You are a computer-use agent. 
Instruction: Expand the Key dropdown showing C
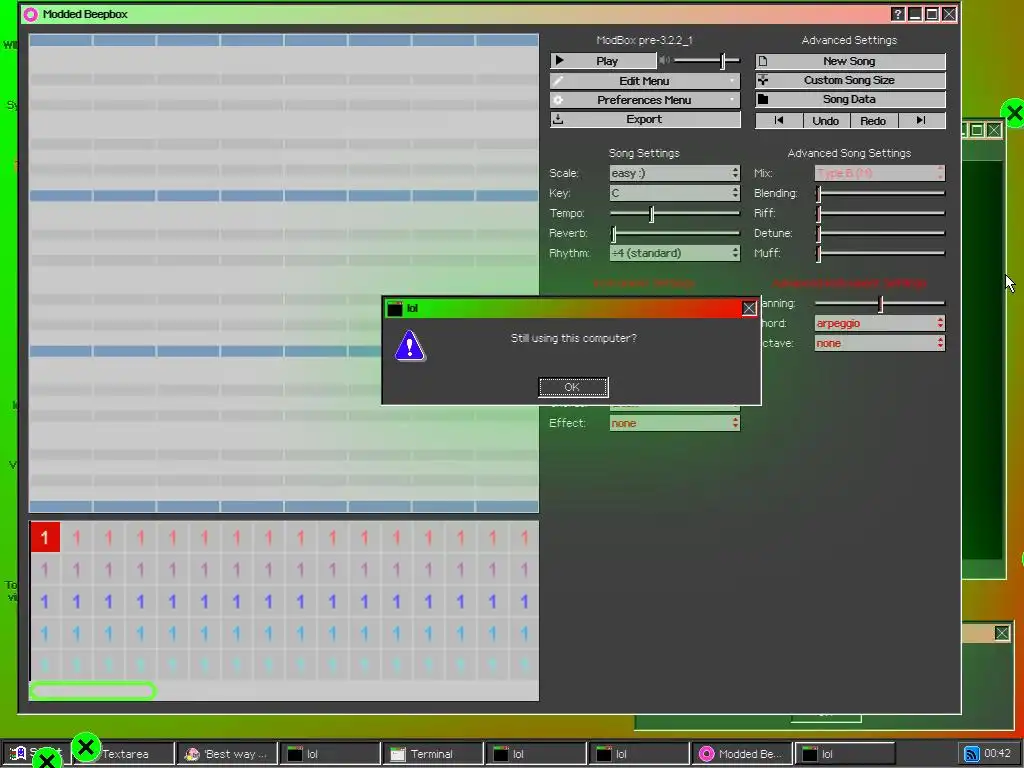(675, 193)
